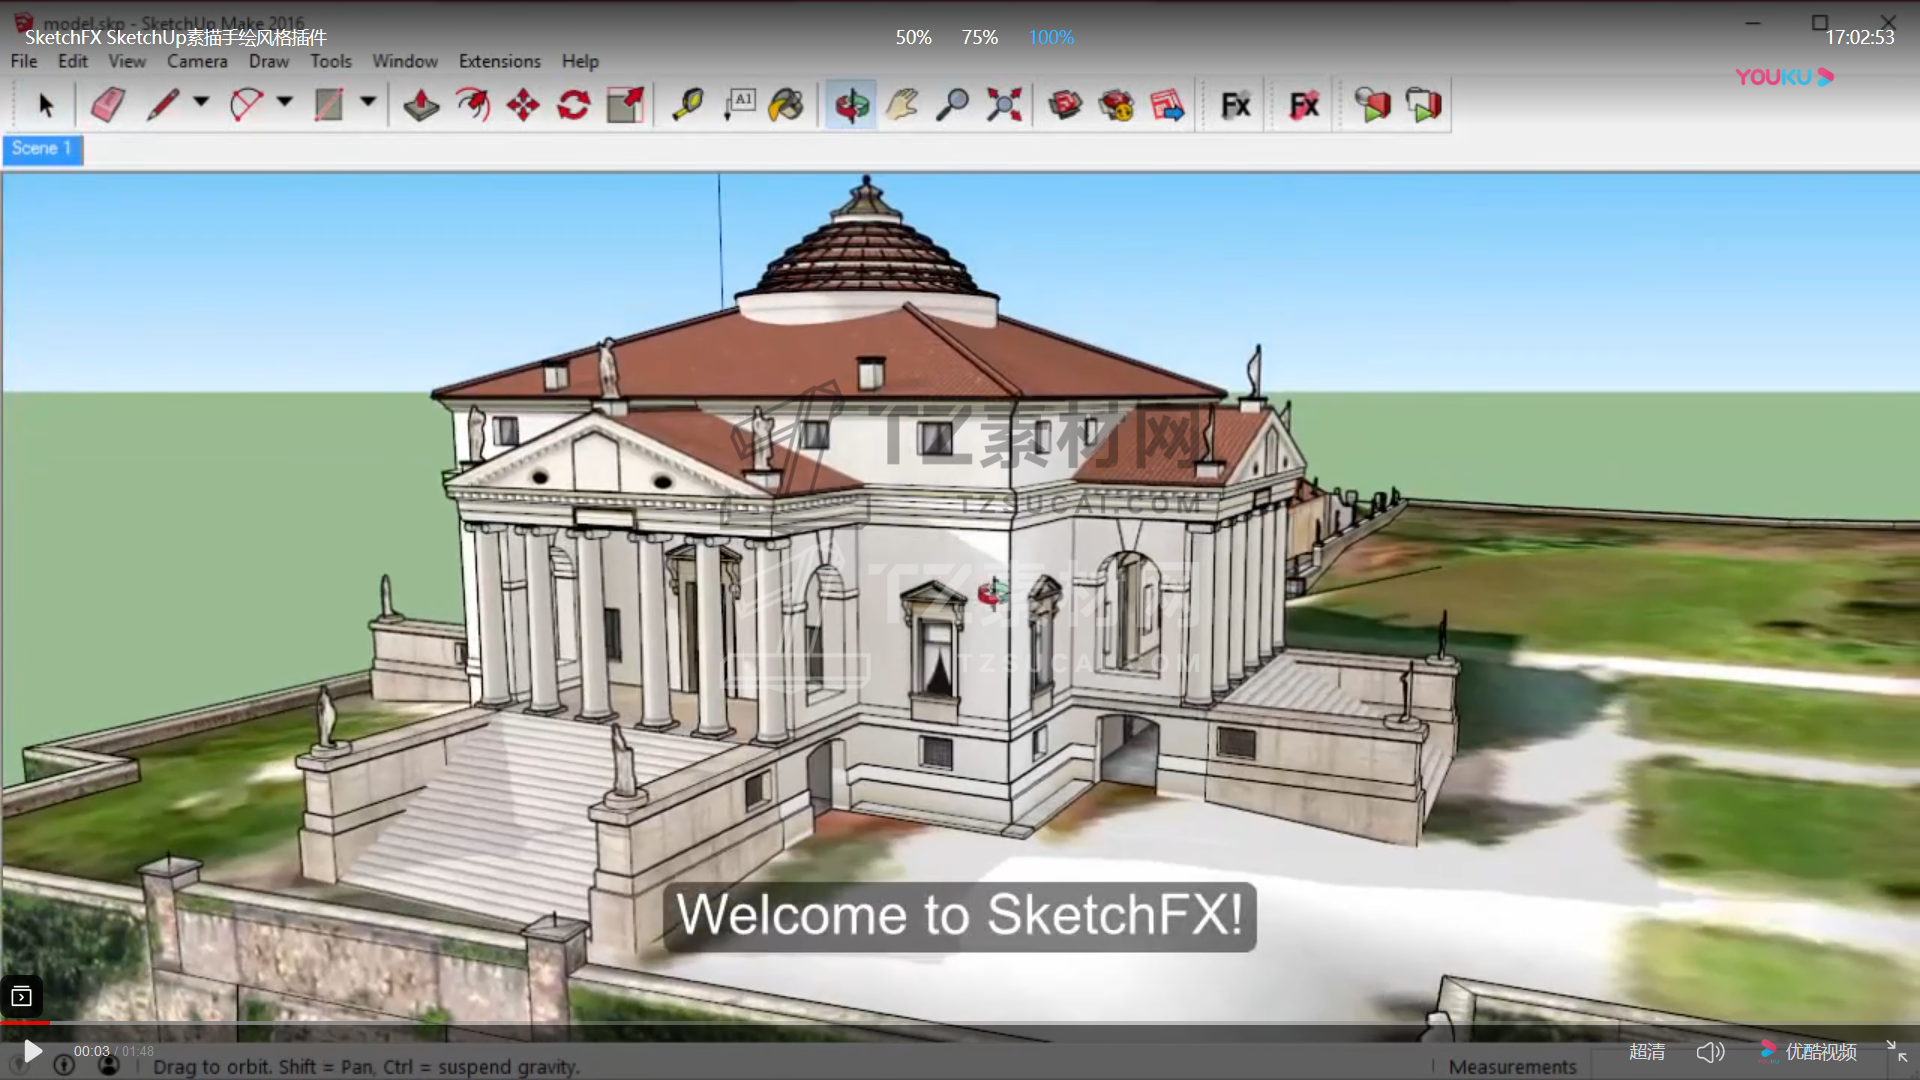
Task: Expand the Arc tool dropdown arrow
Action: point(285,102)
